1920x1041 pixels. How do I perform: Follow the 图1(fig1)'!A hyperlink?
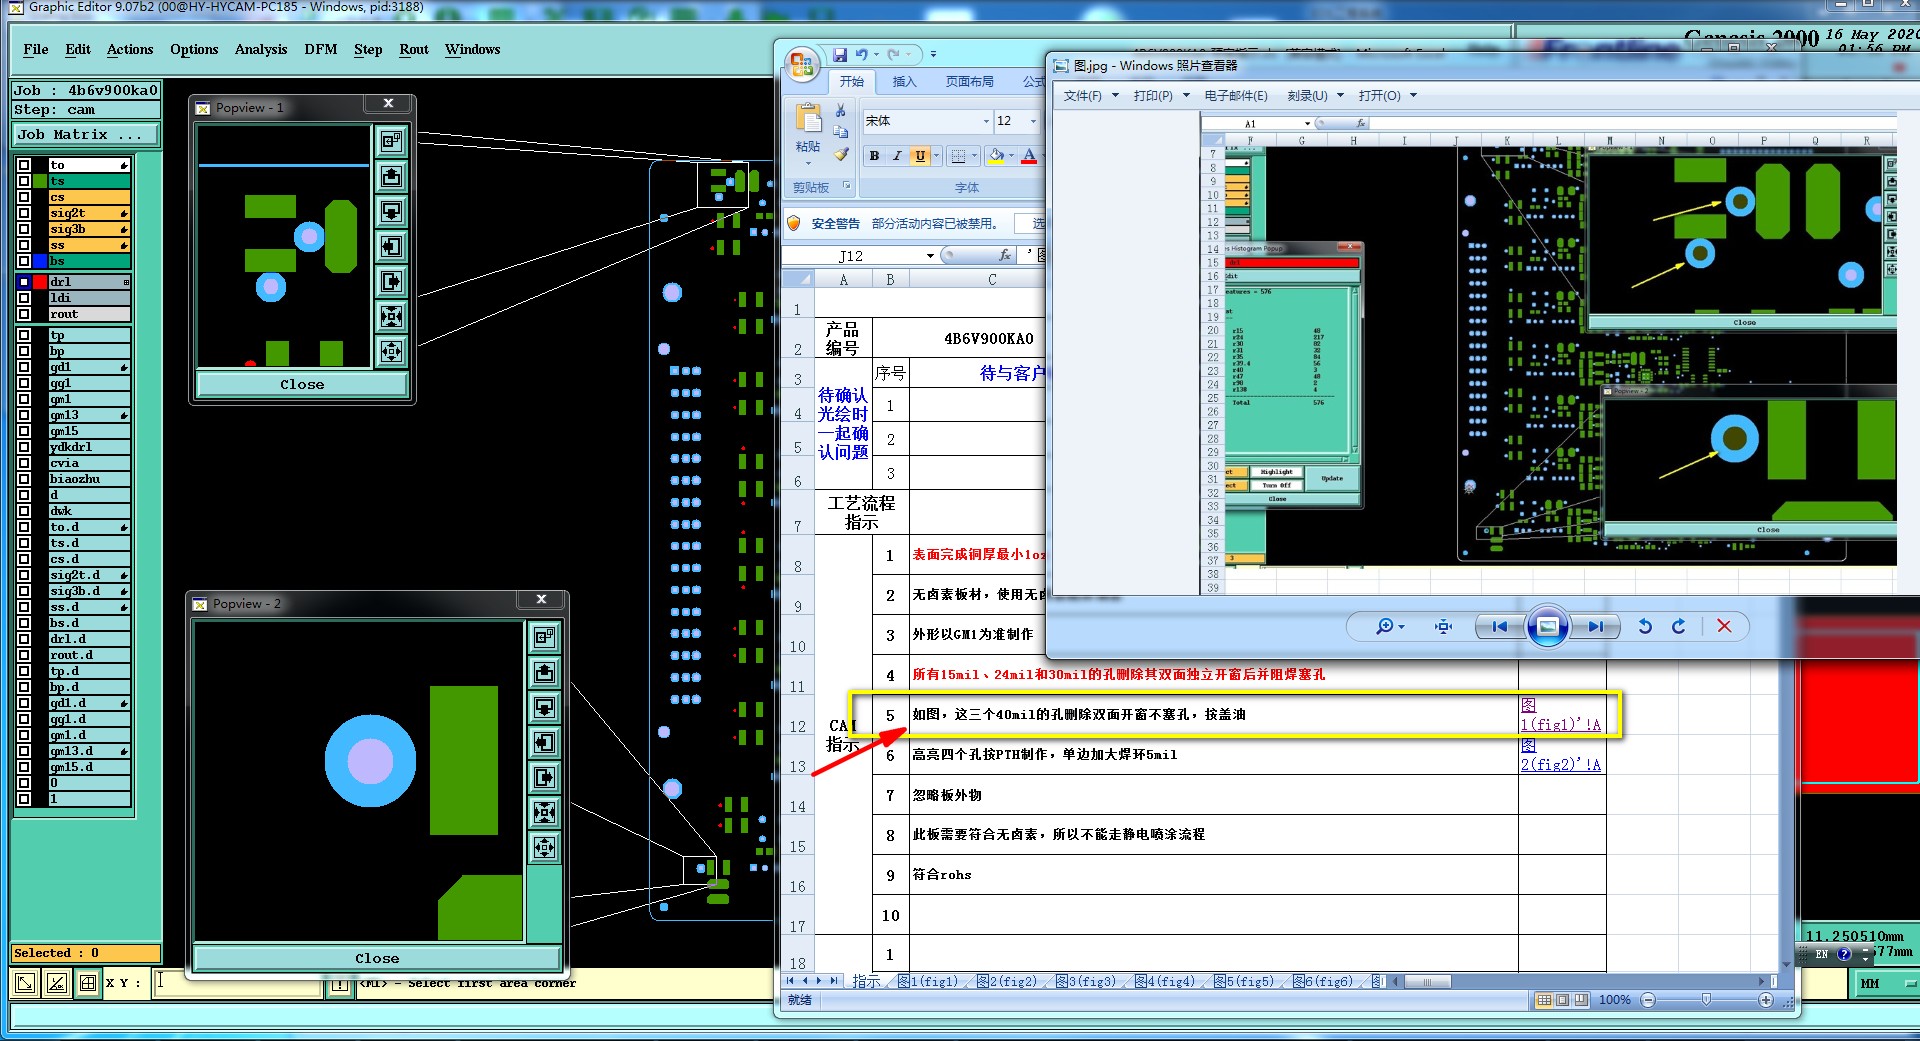pyautogui.click(x=1561, y=715)
